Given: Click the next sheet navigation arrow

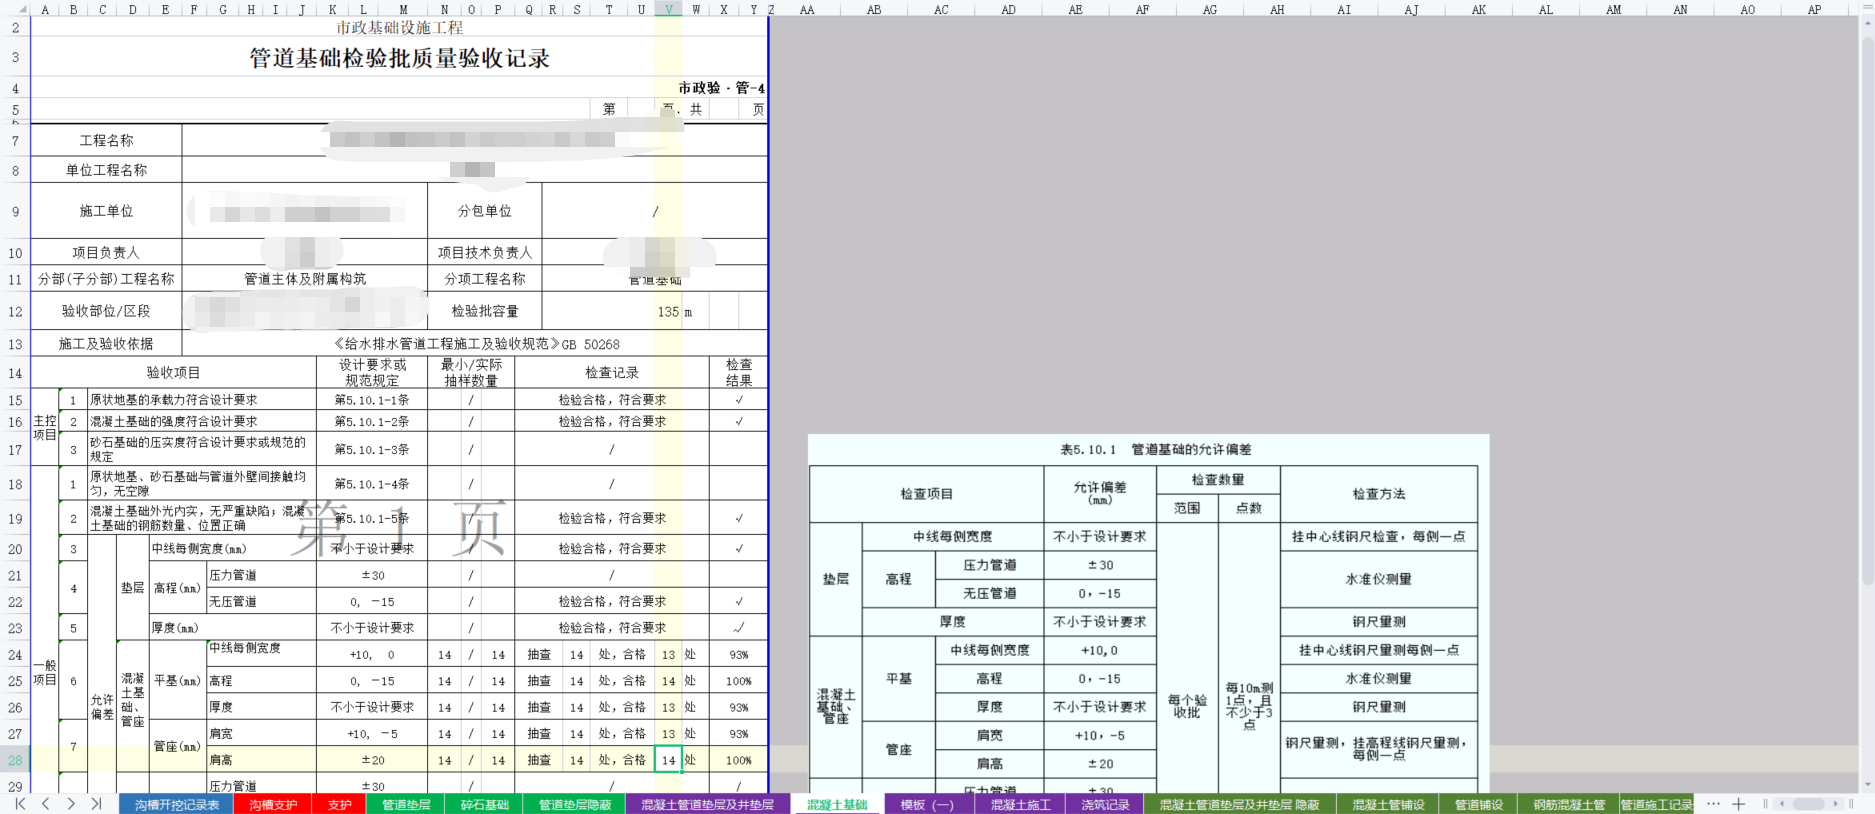Looking at the screenshot, I should tap(71, 804).
